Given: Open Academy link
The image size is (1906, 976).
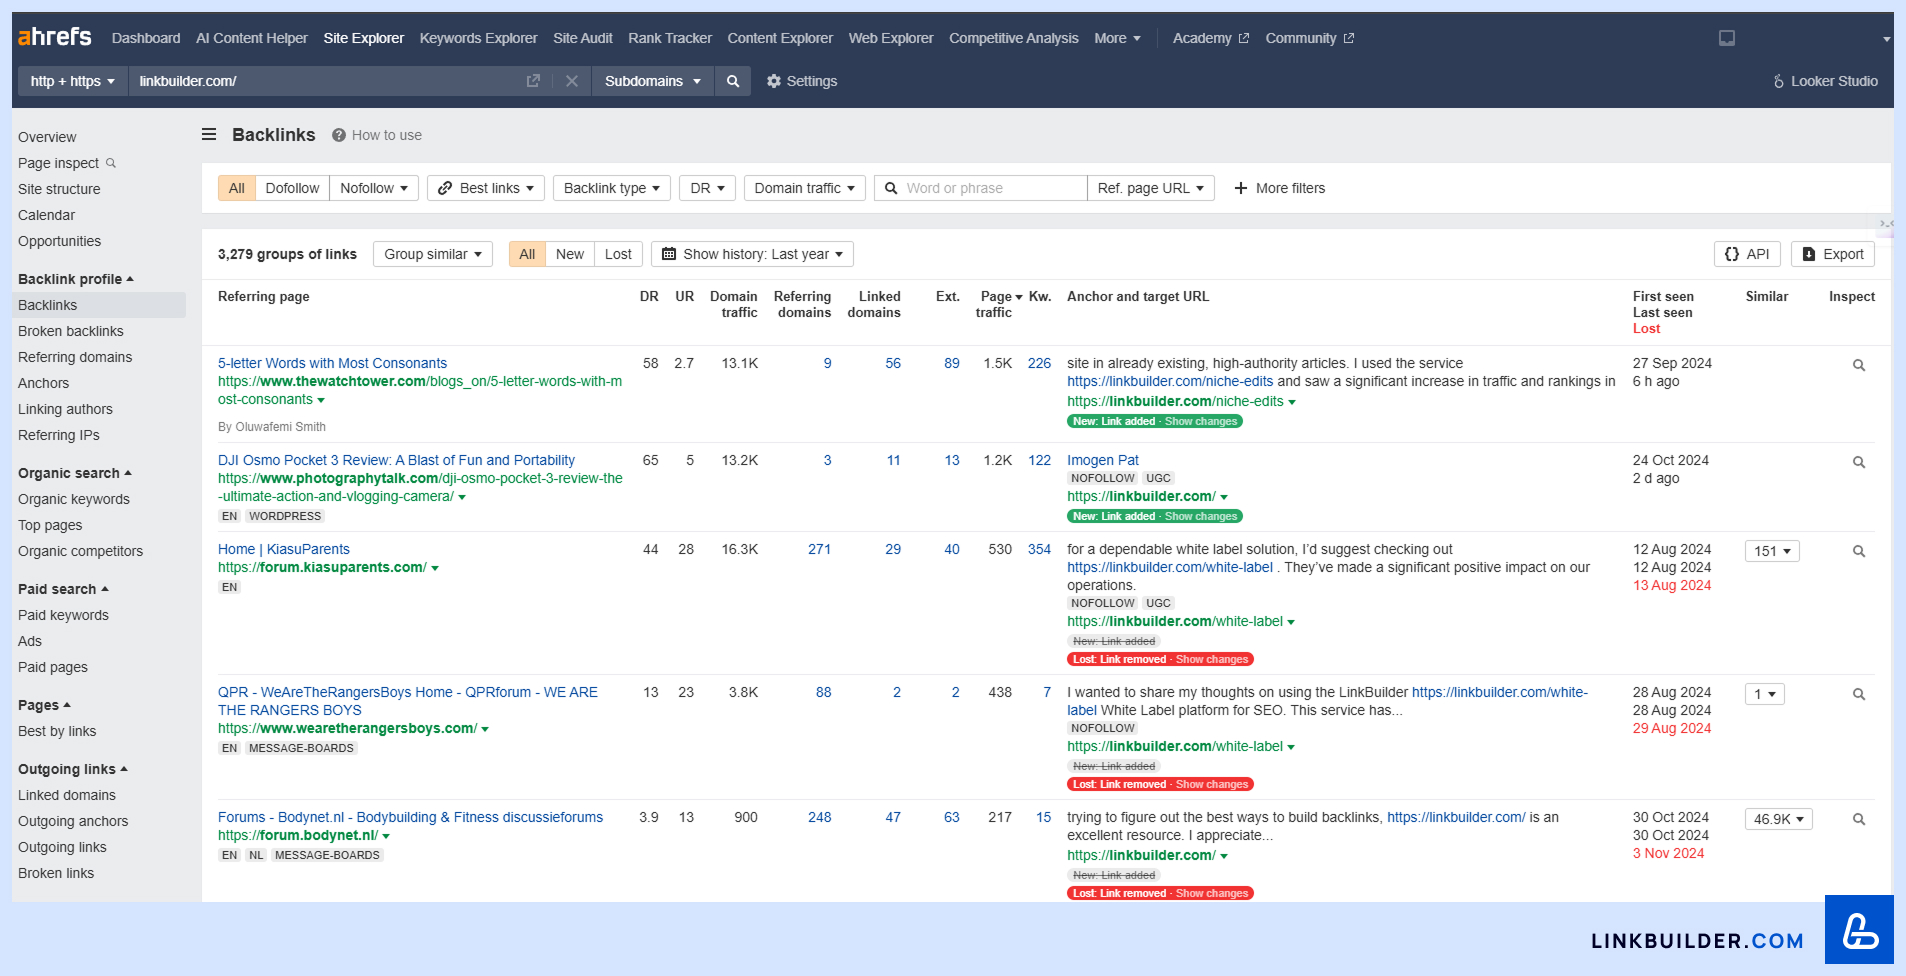Looking at the screenshot, I should (x=1211, y=38).
